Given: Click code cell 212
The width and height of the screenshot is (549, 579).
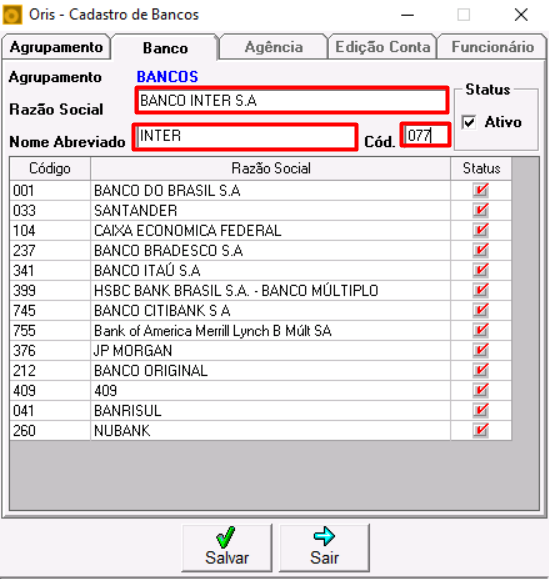Looking at the screenshot, I should (50, 370).
